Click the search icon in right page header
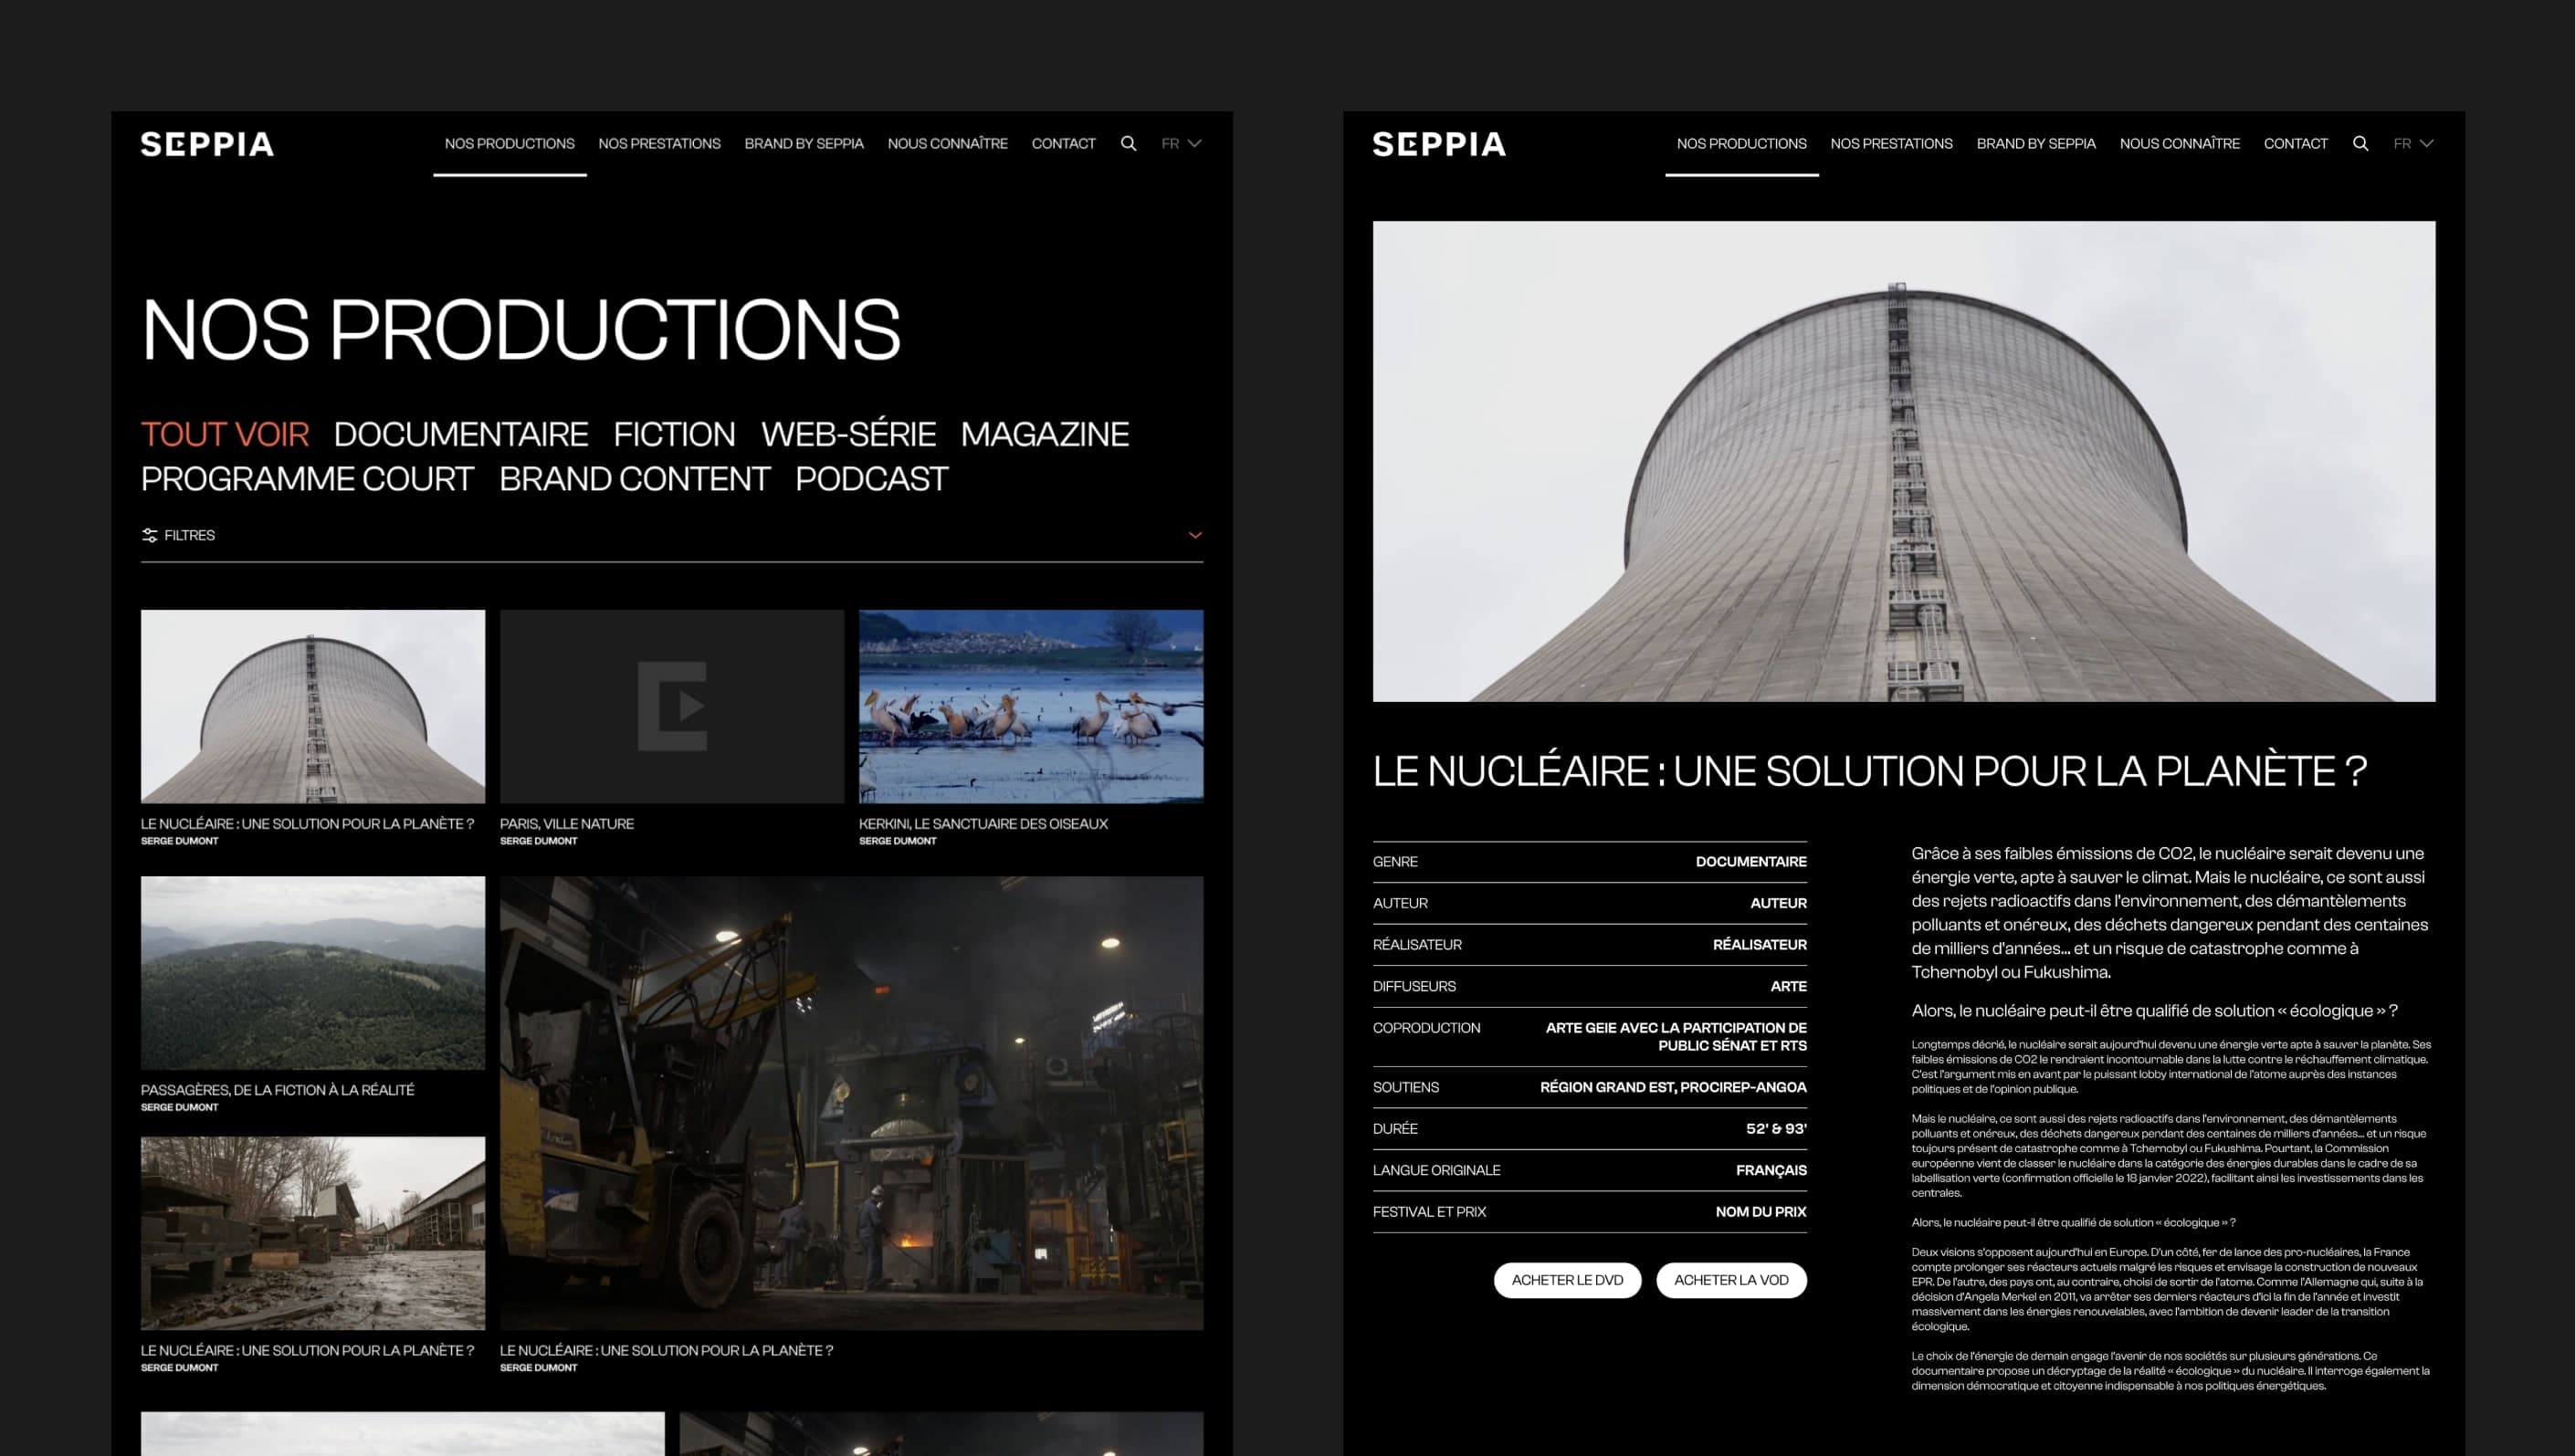 2360,143
